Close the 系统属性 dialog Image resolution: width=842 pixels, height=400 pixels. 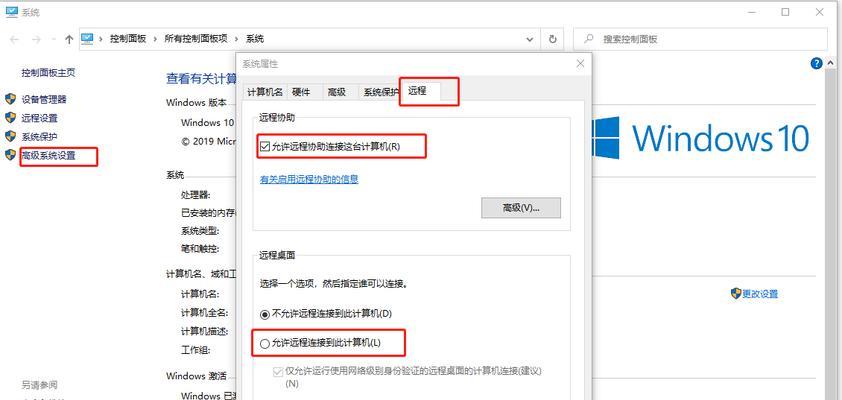click(x=580, y=64)
